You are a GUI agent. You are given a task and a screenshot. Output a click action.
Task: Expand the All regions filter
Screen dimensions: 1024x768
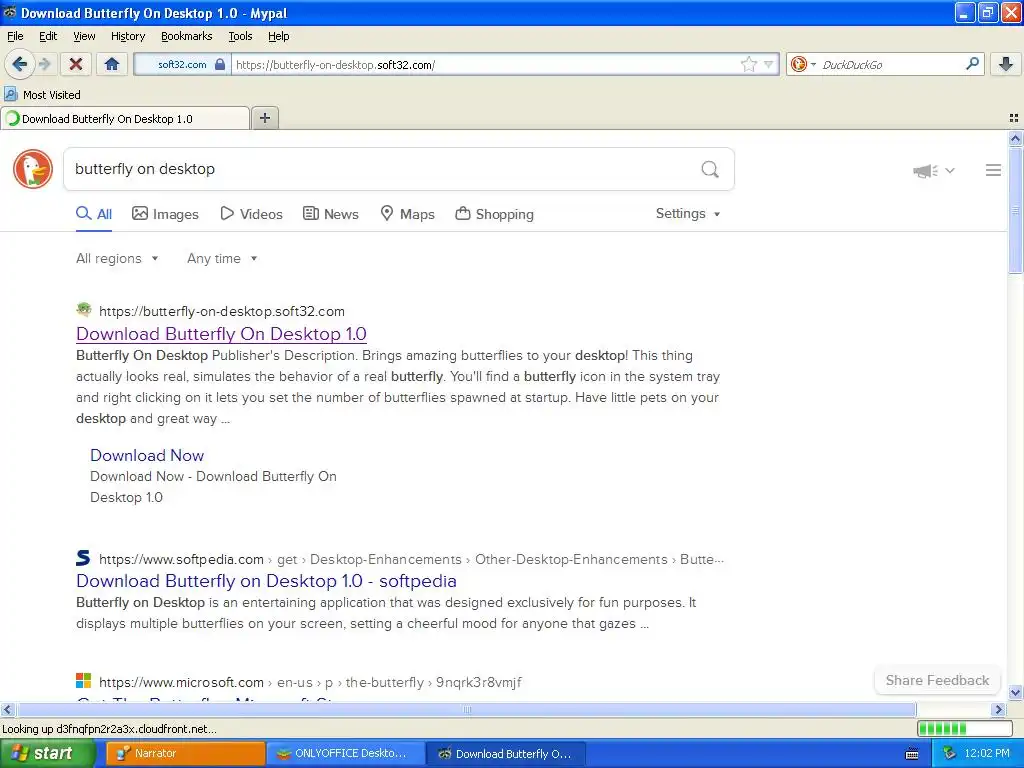pyautogui.click(x=117, y=259)
